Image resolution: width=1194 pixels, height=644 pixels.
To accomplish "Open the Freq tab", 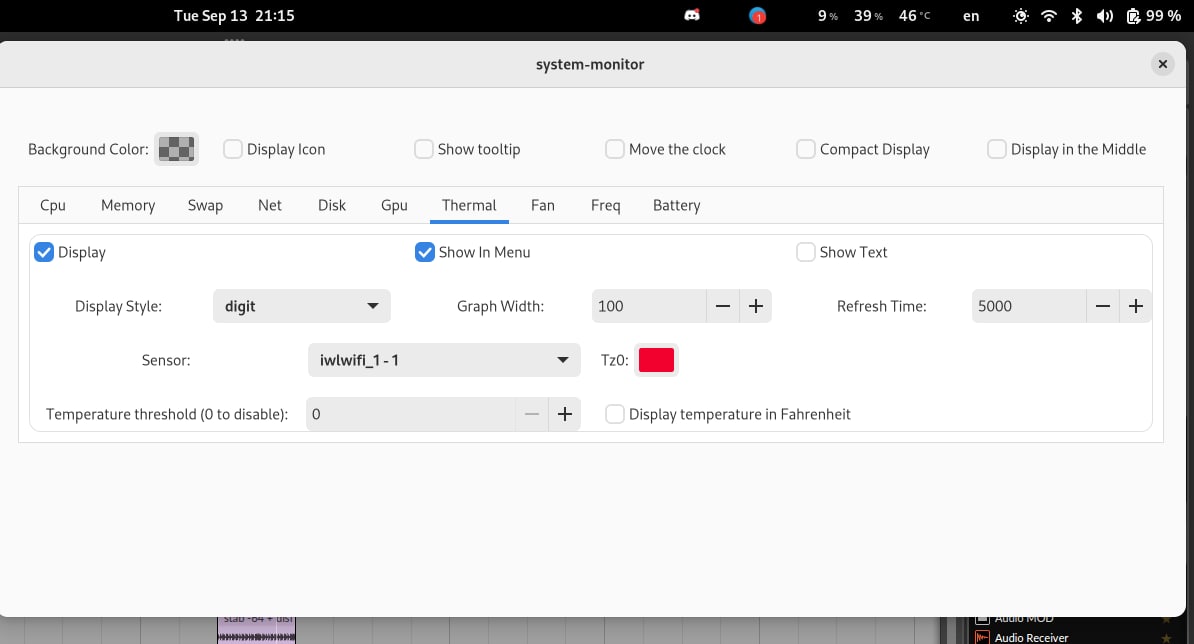I will (x=605, y=205).
